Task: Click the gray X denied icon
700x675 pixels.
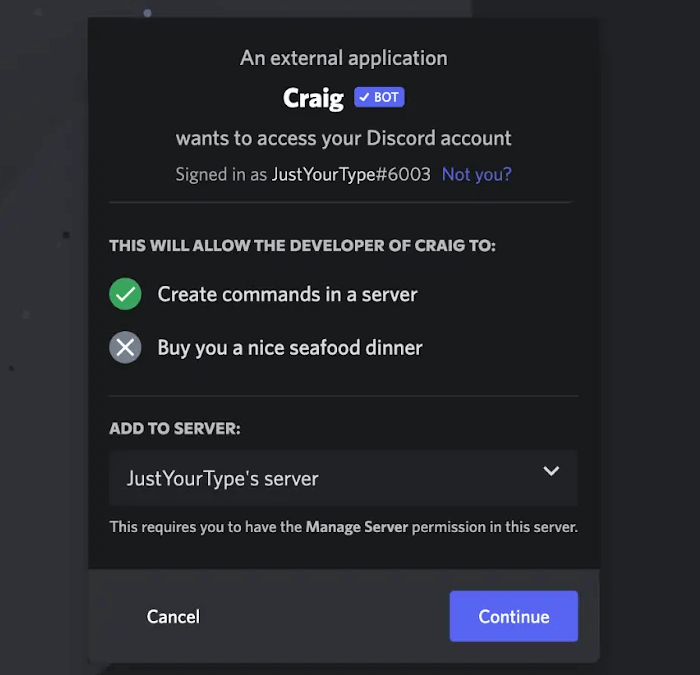Action: click(x=125, y=348)
